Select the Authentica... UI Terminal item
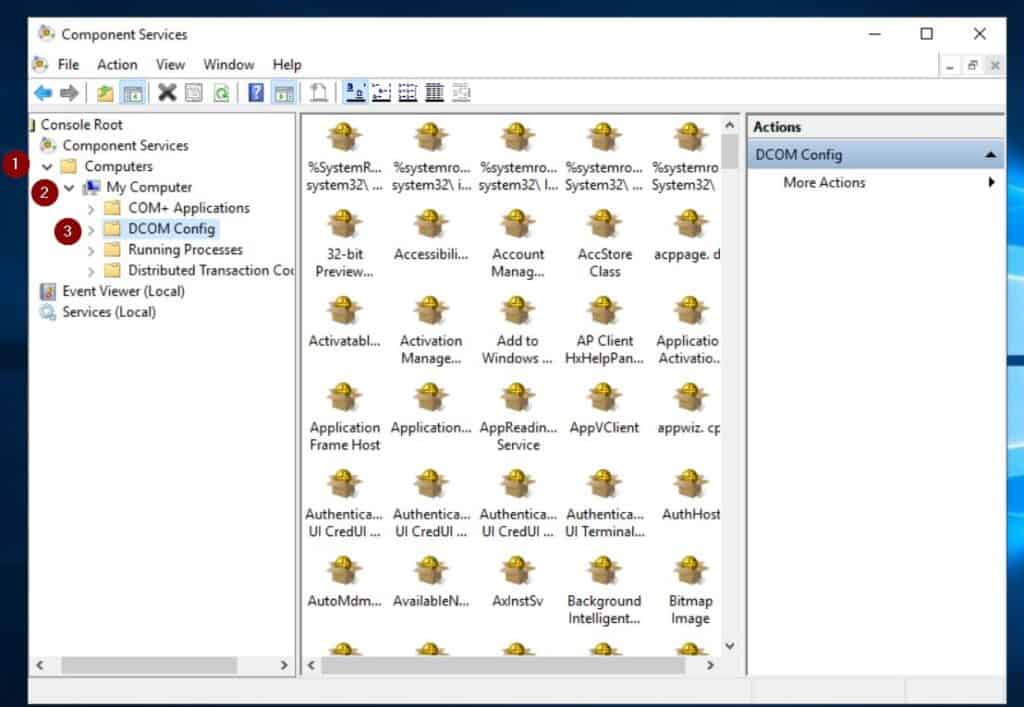The height and width of the screenshot is (707, 1024). [x=604, y=504]
